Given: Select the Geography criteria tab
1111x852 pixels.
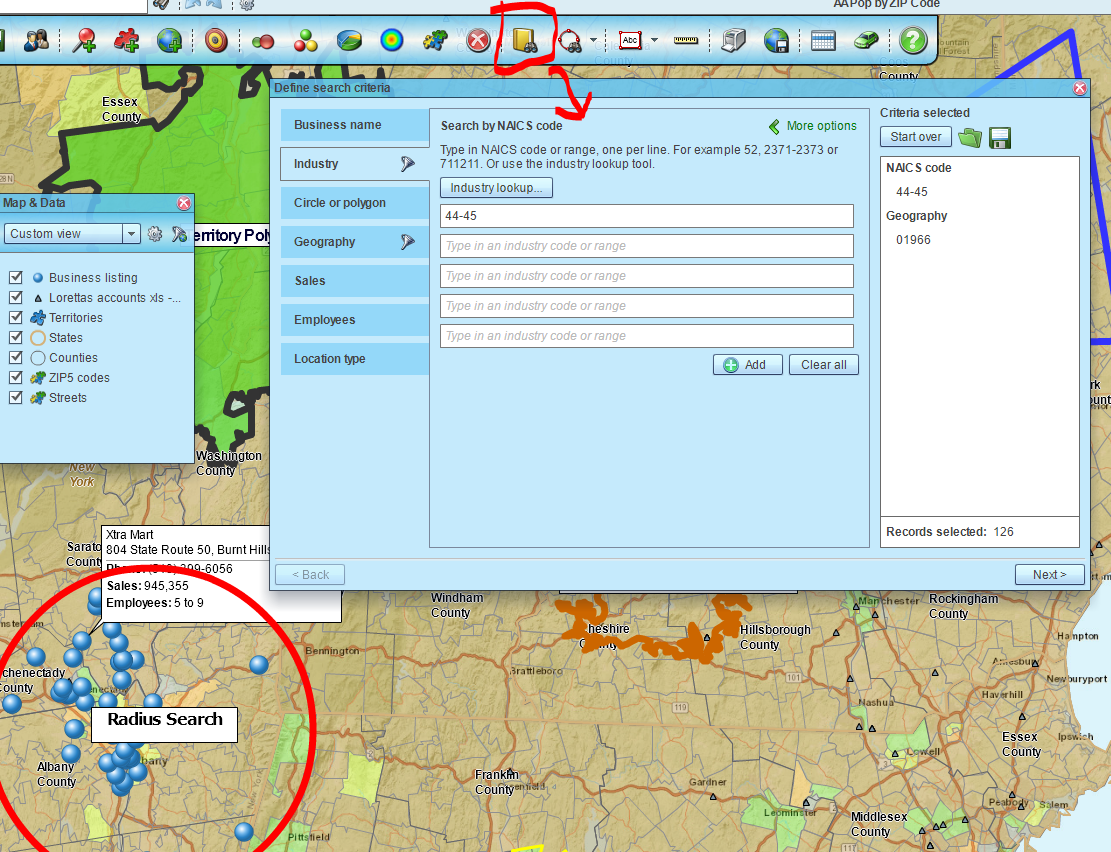Looking at the screenshot, I should [354, 242].
